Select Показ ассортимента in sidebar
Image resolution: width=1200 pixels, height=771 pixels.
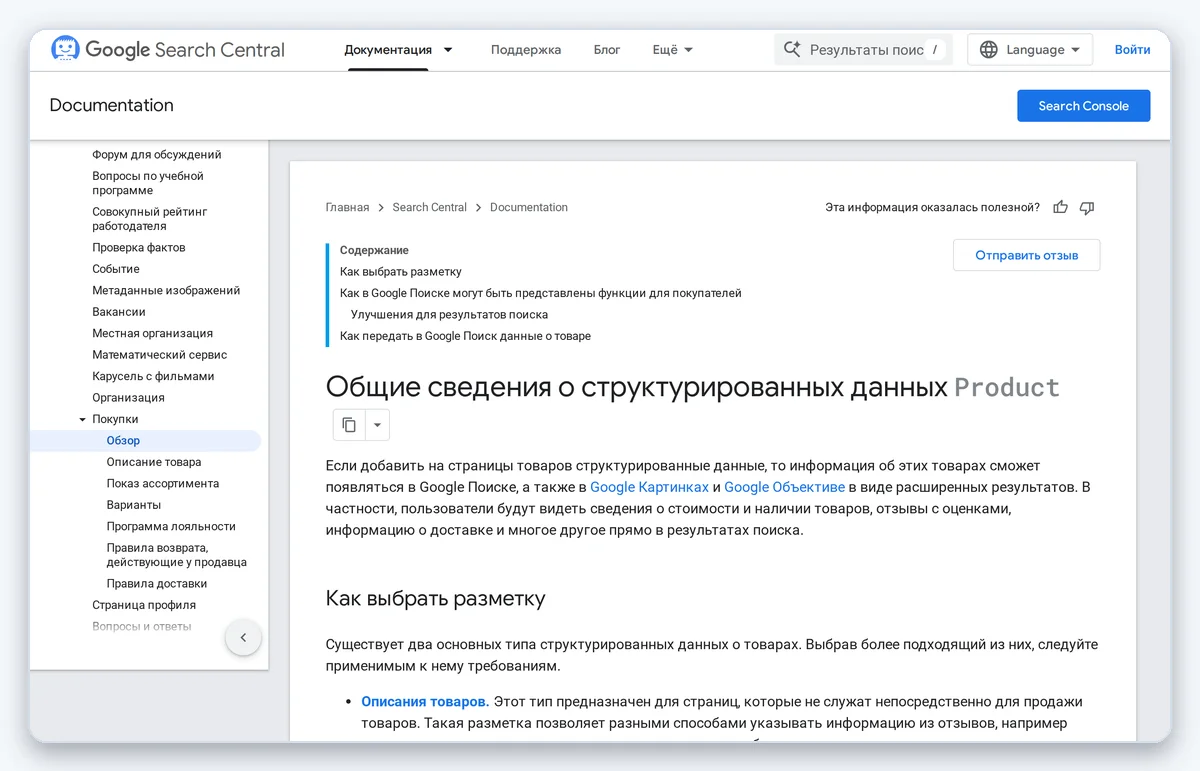tap(163, 484)
